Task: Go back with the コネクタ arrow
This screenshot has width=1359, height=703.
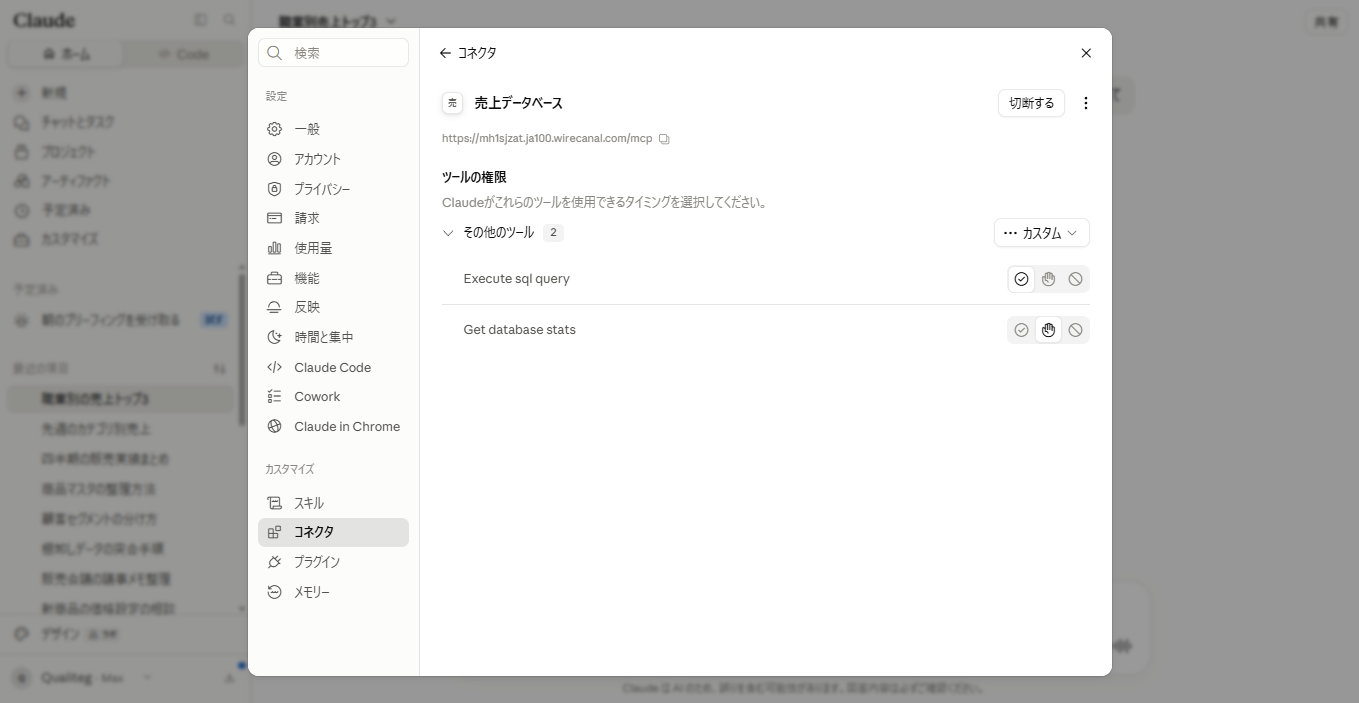Action: 446,53
